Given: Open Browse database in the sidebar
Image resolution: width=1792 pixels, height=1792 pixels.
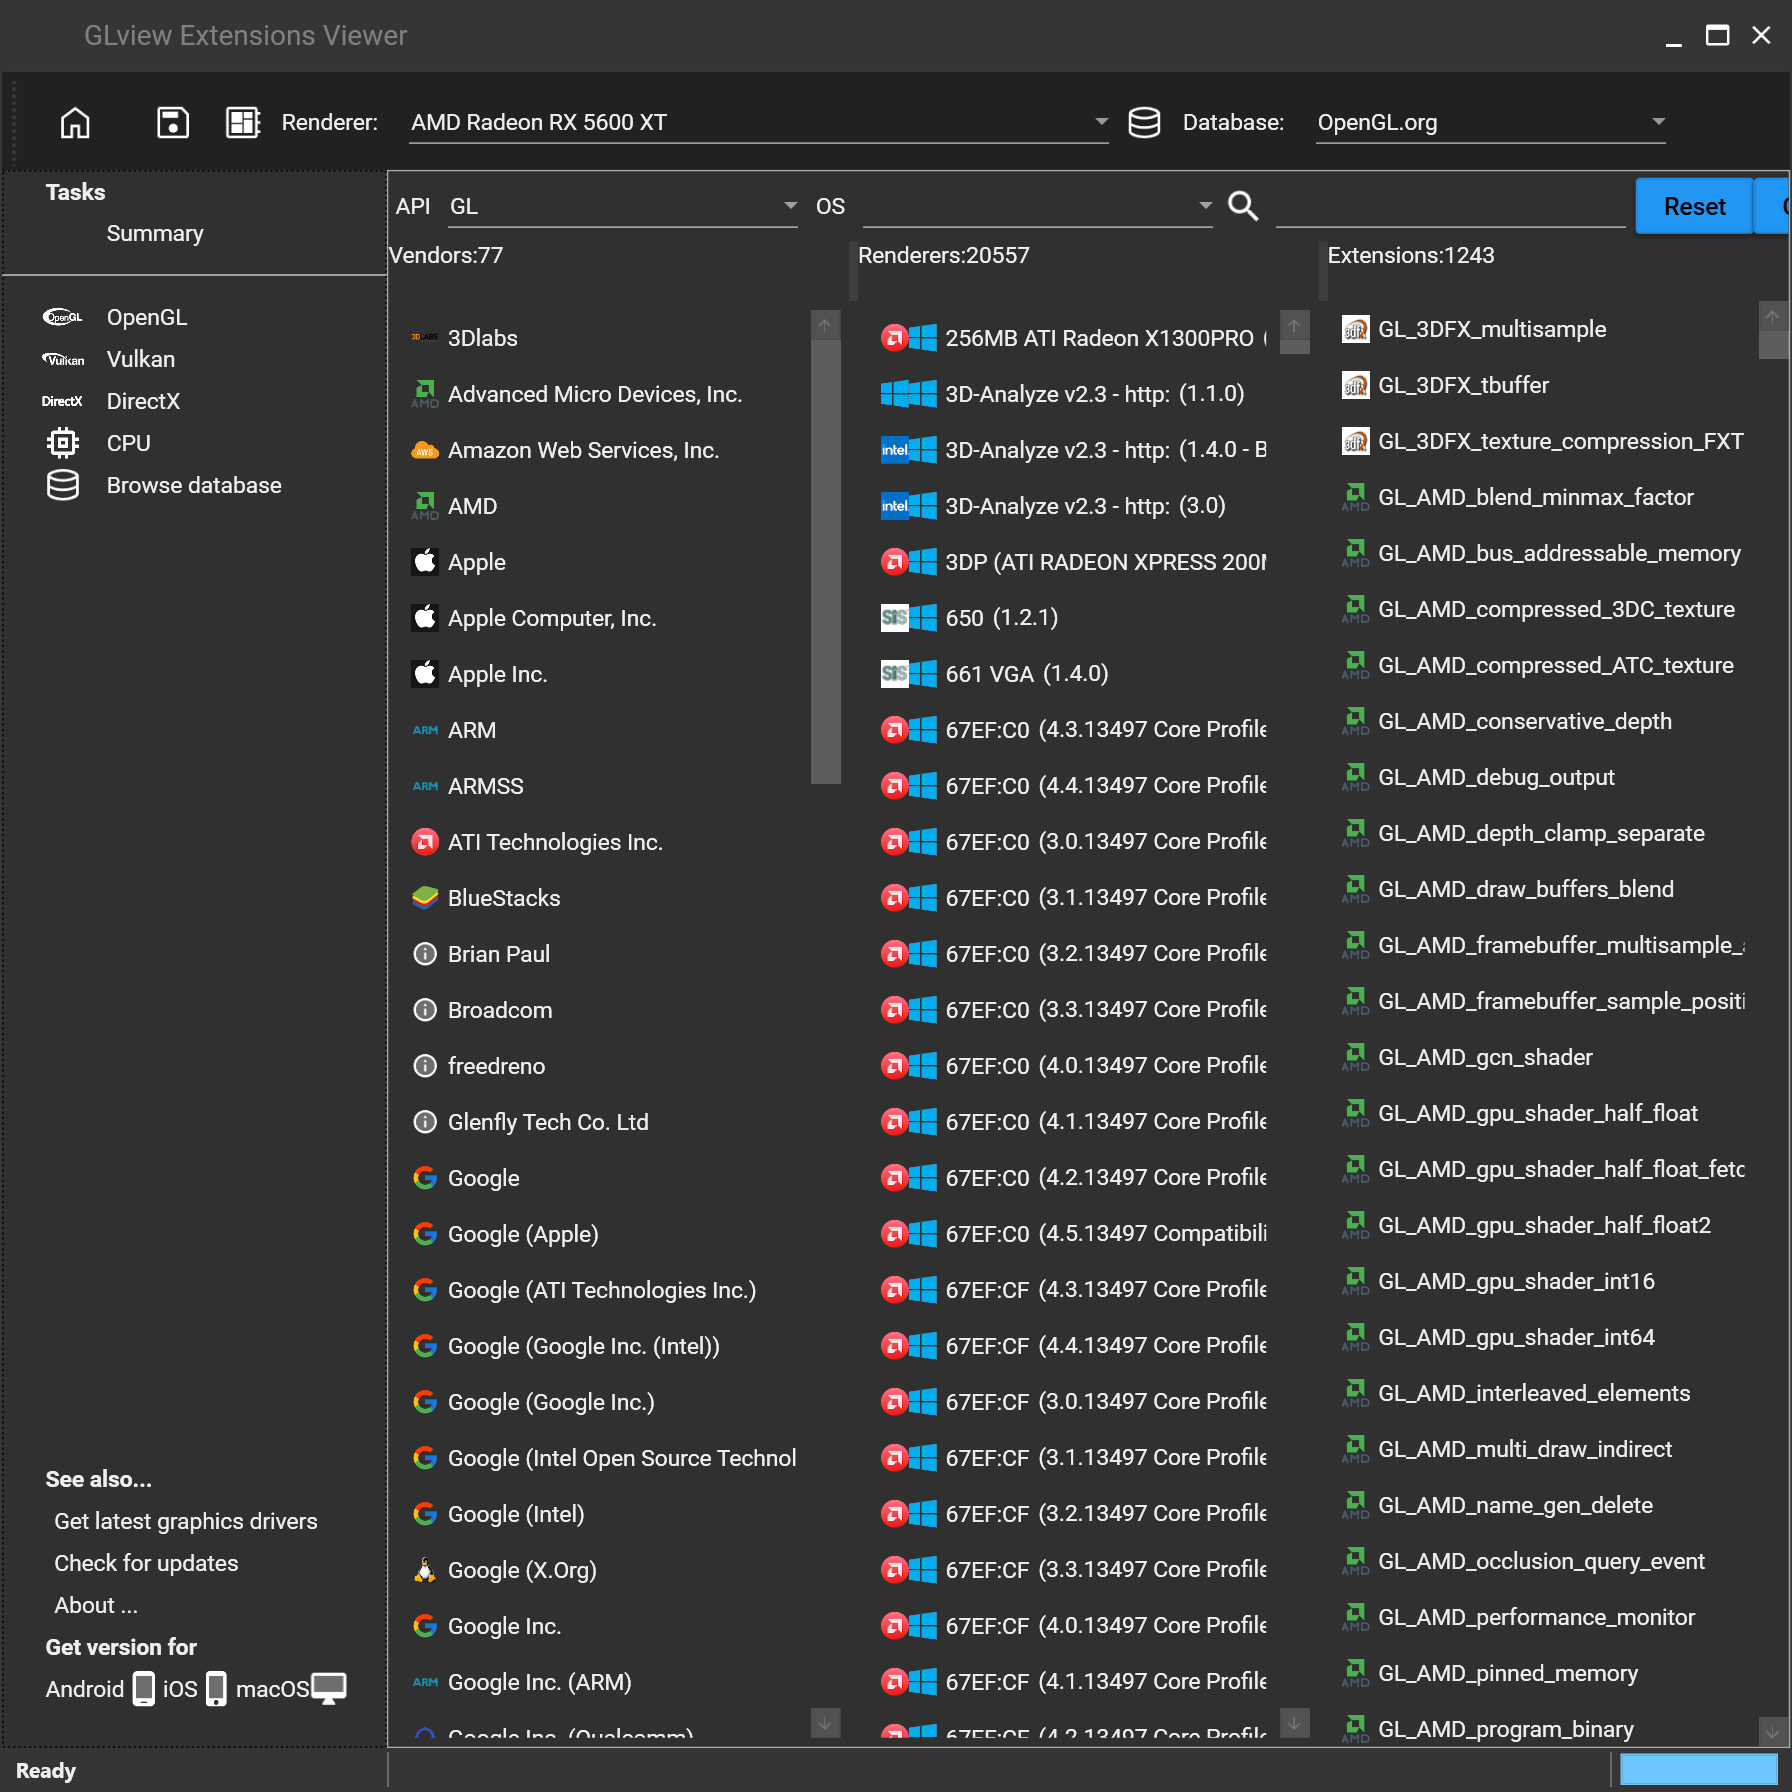Looking at the screenshot, I should pyautogui.click(x=194, y=485).
